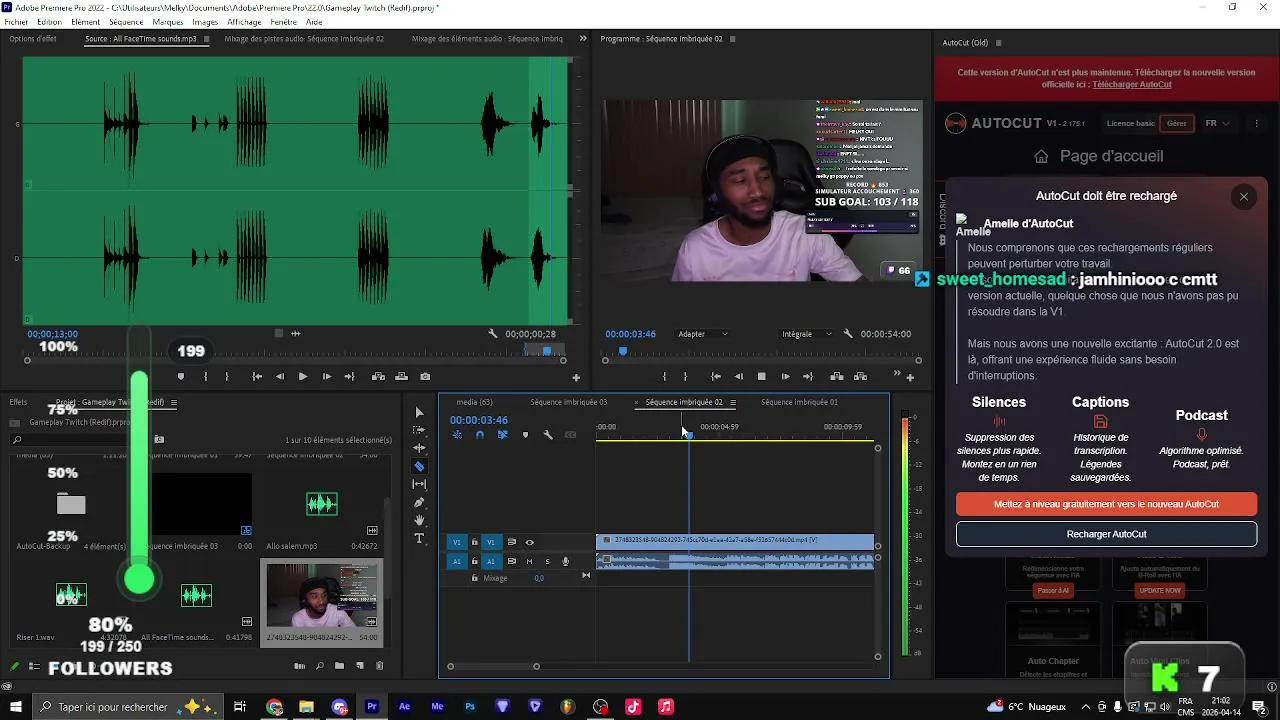Open Source monitor settings wrench

[x=492, y=334]
